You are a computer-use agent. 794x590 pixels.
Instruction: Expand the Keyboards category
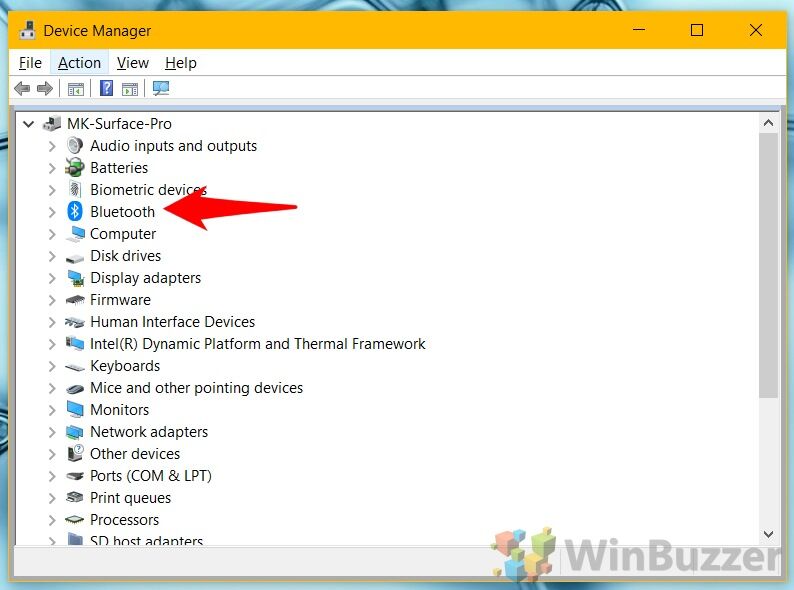[x=52, y=366]
